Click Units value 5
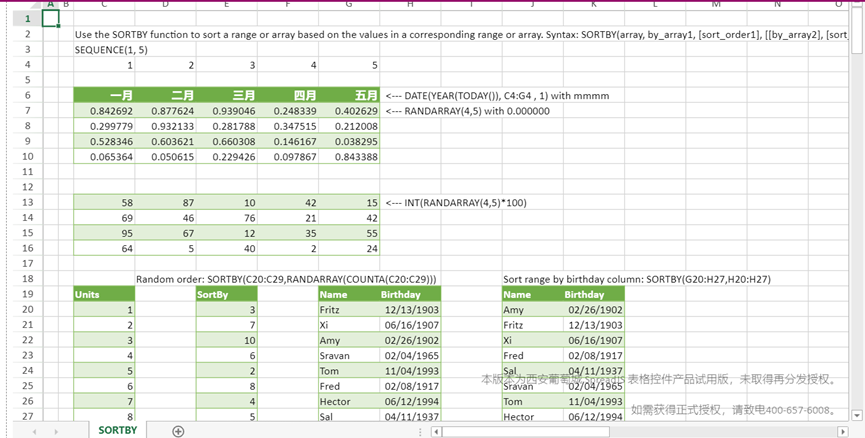 pyautogui.click(x=104, y=371)
